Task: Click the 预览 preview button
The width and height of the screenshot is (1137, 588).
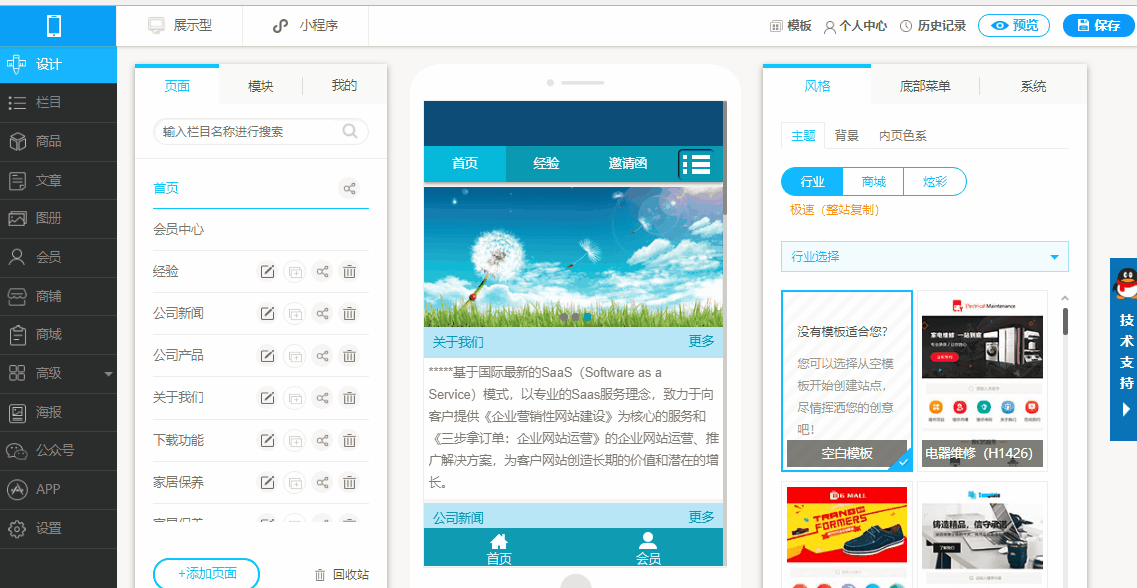Action: pos(1014,25)
